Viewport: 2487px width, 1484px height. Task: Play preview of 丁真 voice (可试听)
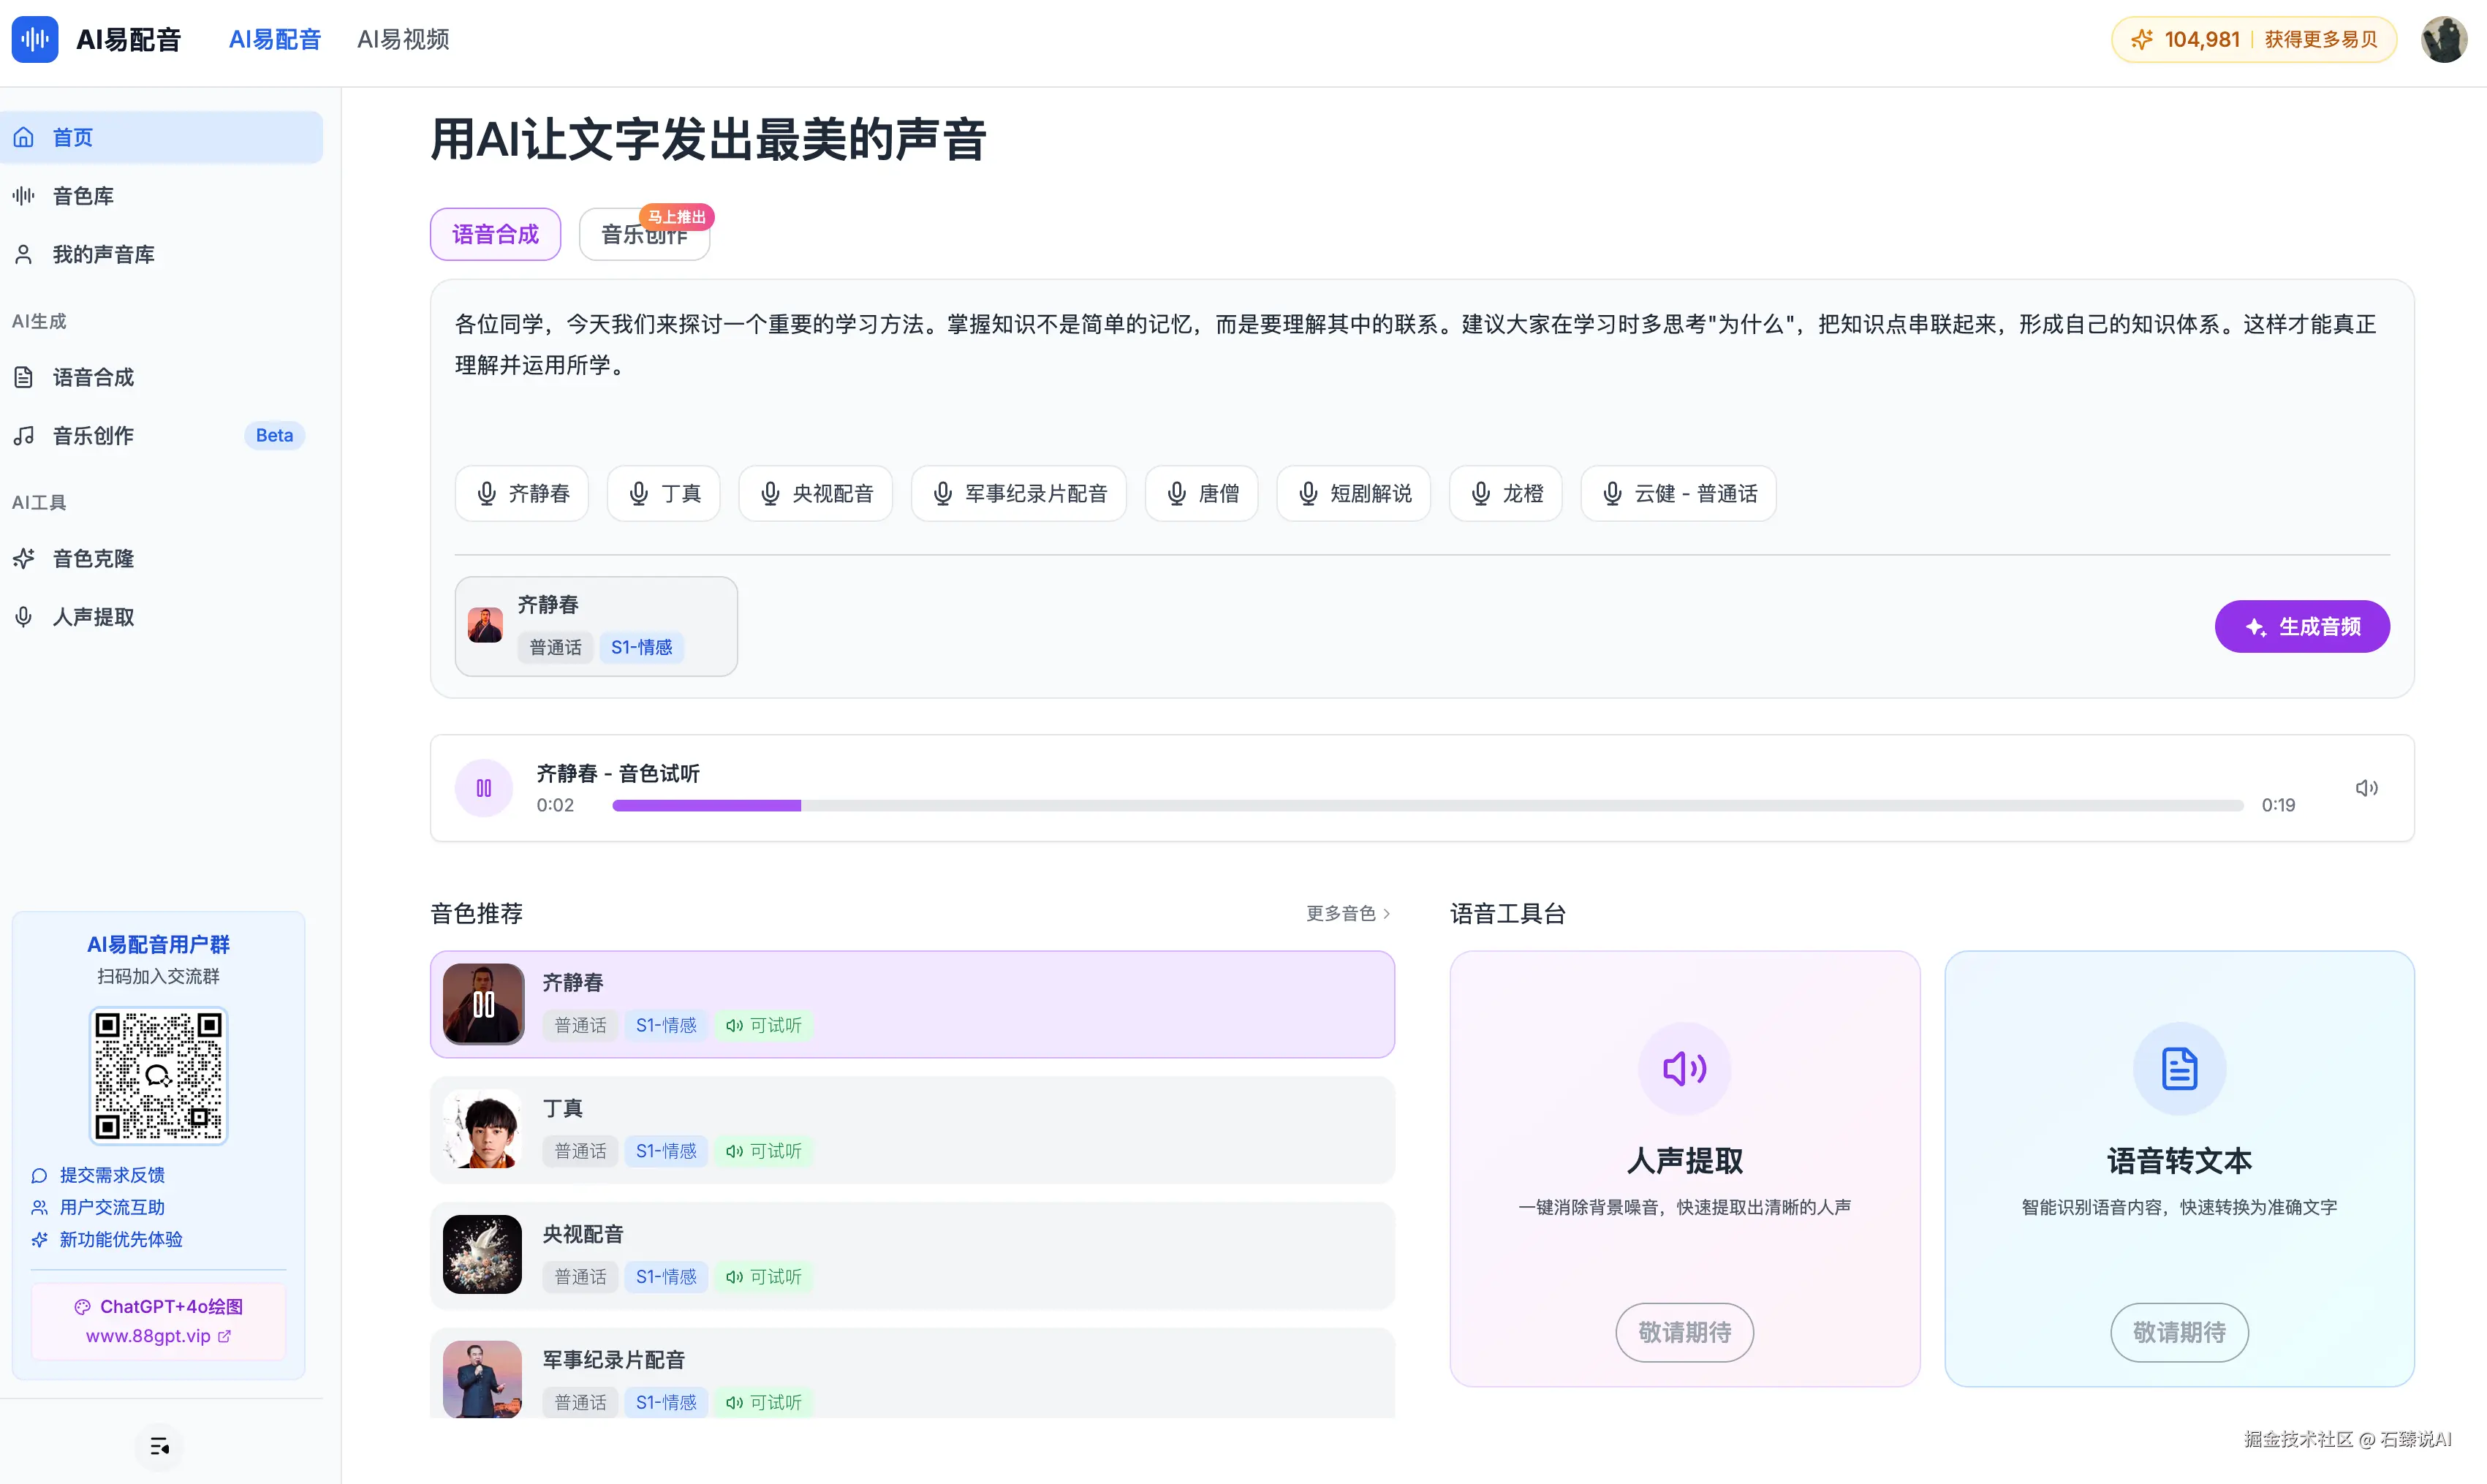pyautogui.click(x=765, y=1151)
